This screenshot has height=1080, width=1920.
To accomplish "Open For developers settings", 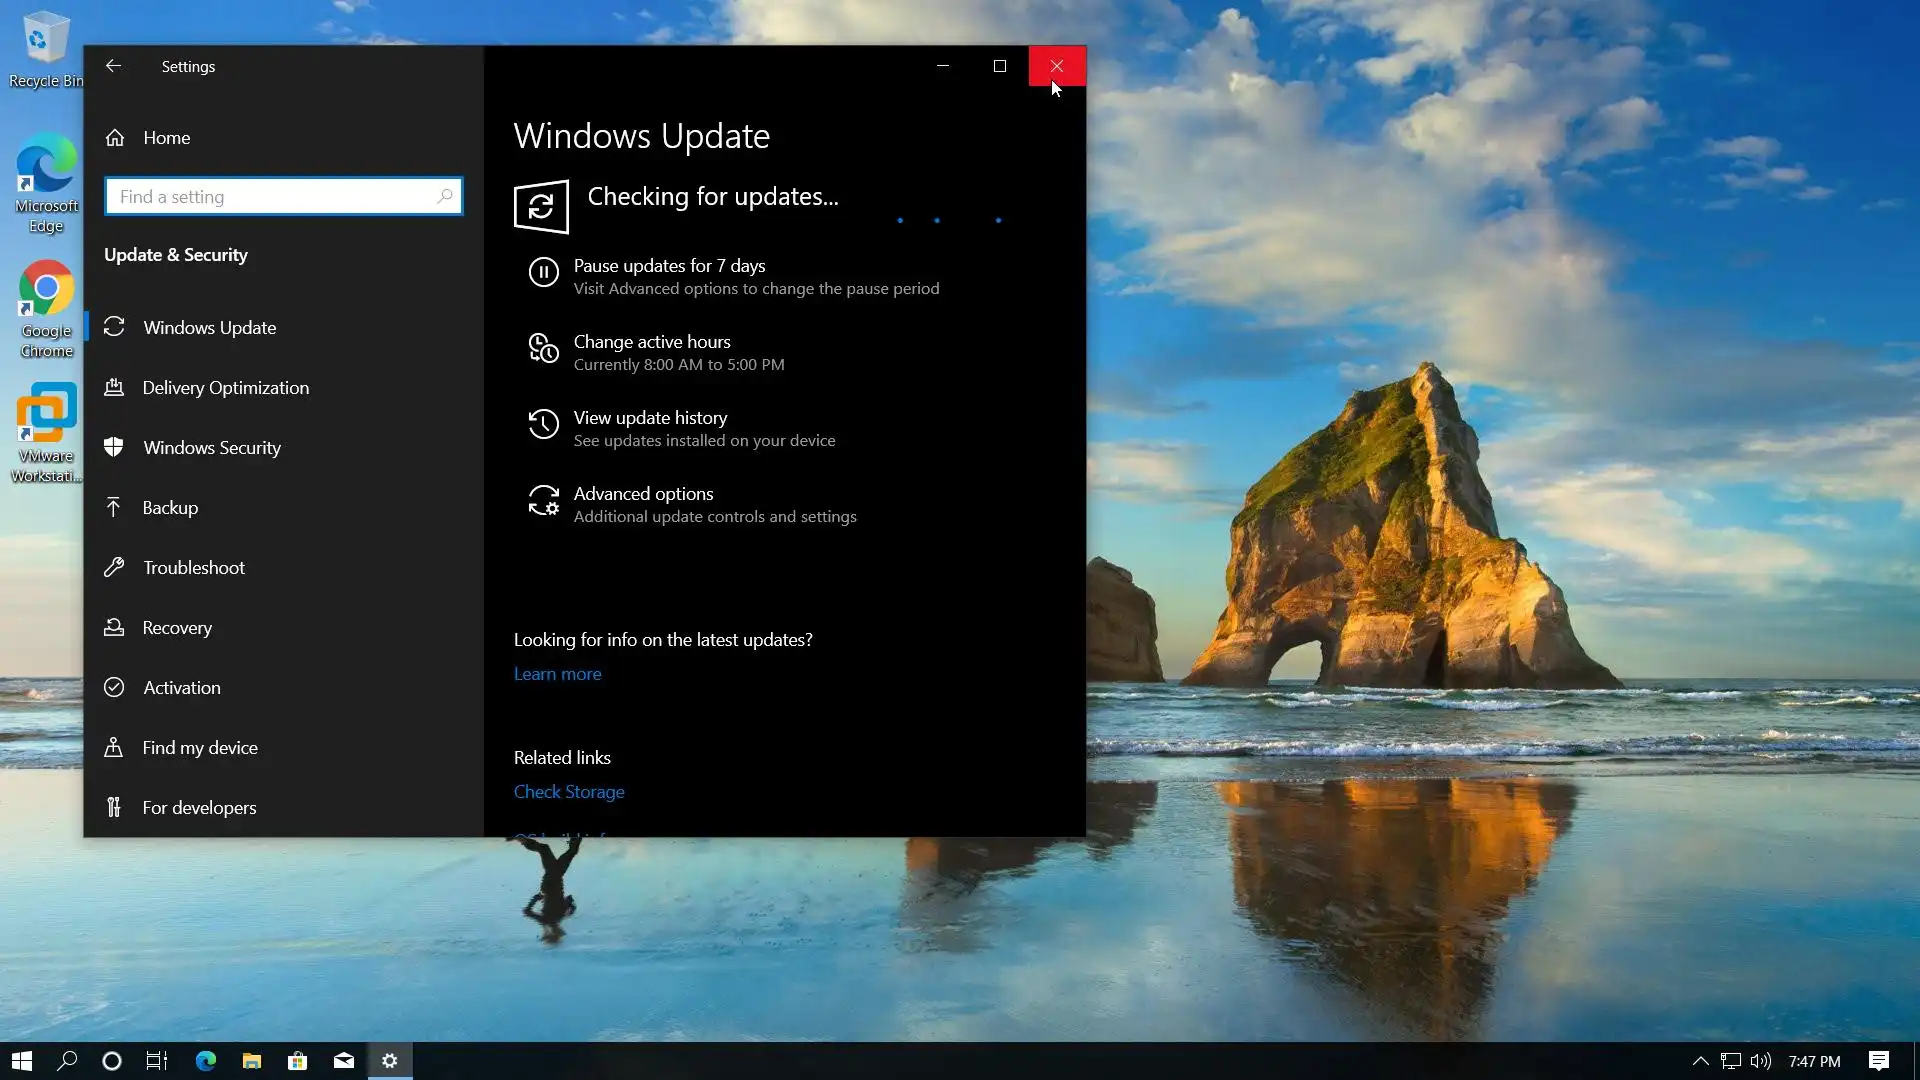I will (x=199, y=808).
